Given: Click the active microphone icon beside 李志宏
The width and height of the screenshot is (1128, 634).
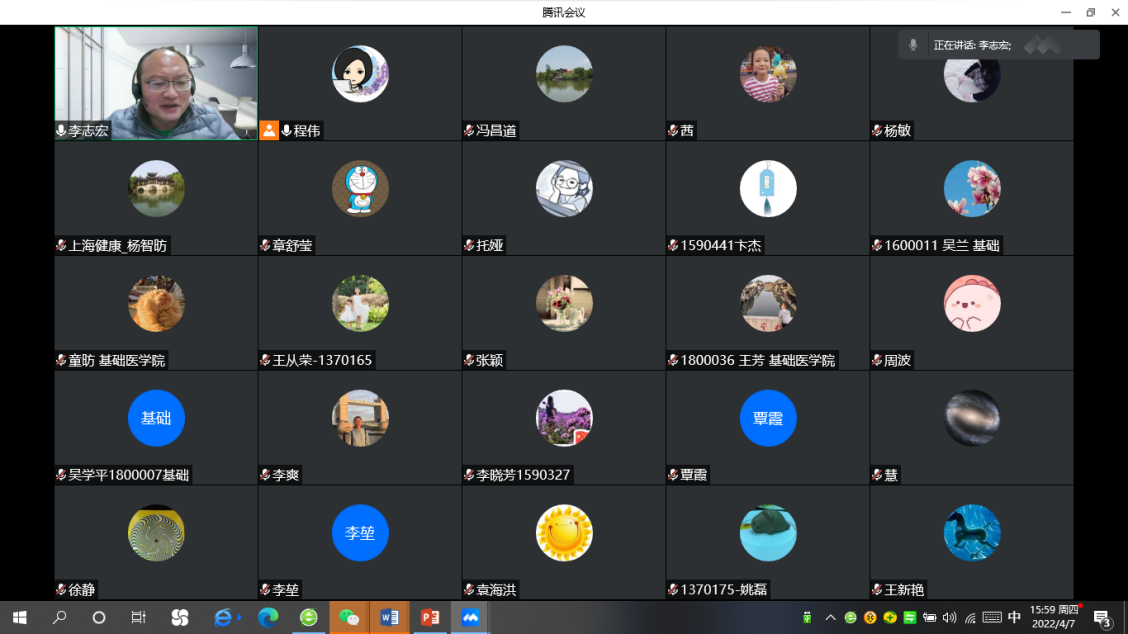Looking at the screenshot, I should click(x=61, y=131).
